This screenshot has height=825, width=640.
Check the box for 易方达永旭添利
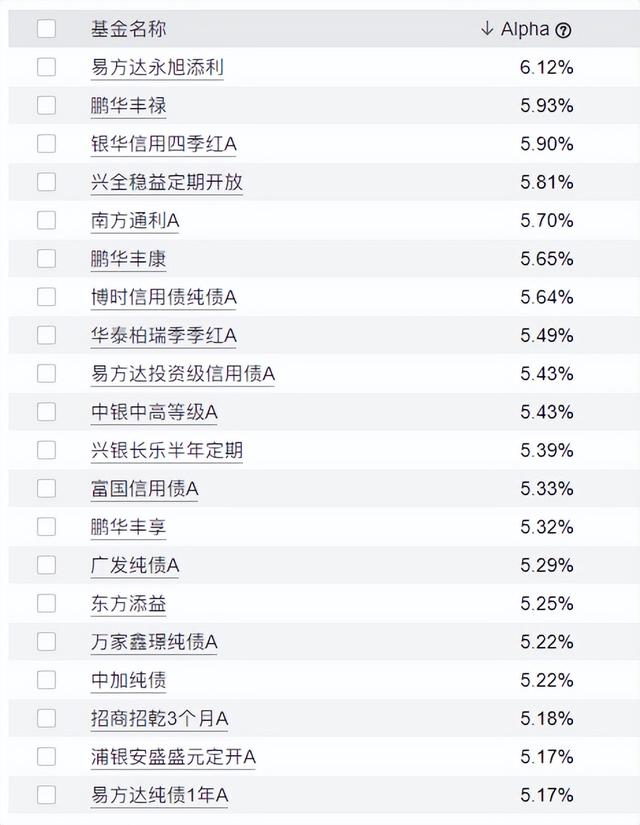tap(47, 67)
